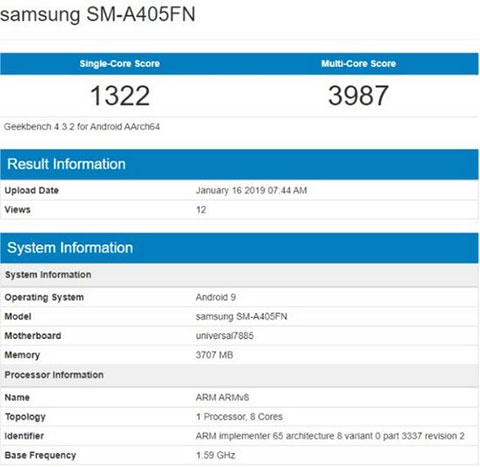The height and width of the screenshot is (467, 480).
Task: Select the Processor Information subheader
Action: [x=239, y=375]
